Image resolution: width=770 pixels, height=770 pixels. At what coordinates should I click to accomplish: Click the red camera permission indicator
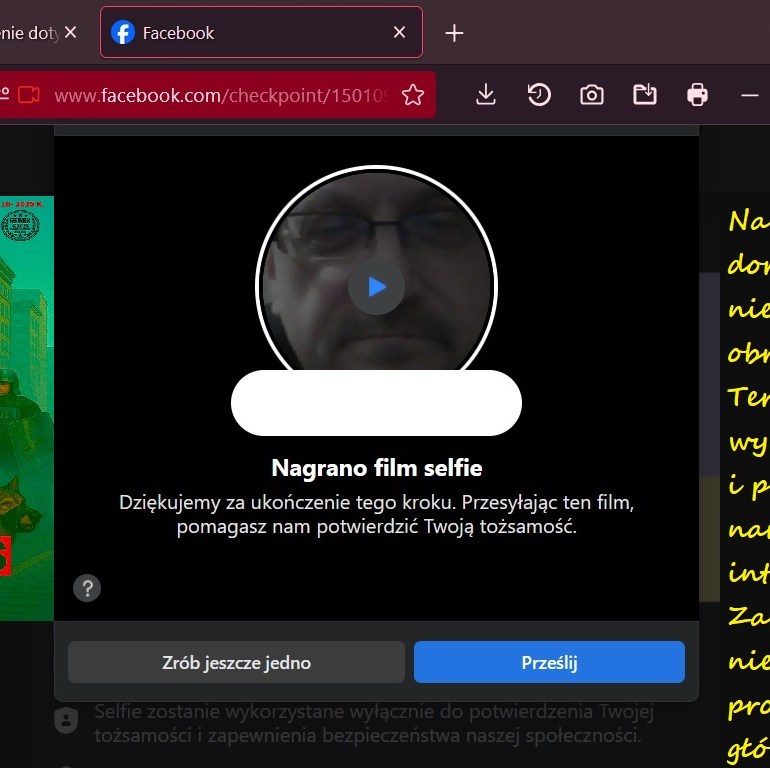point(28,95)
